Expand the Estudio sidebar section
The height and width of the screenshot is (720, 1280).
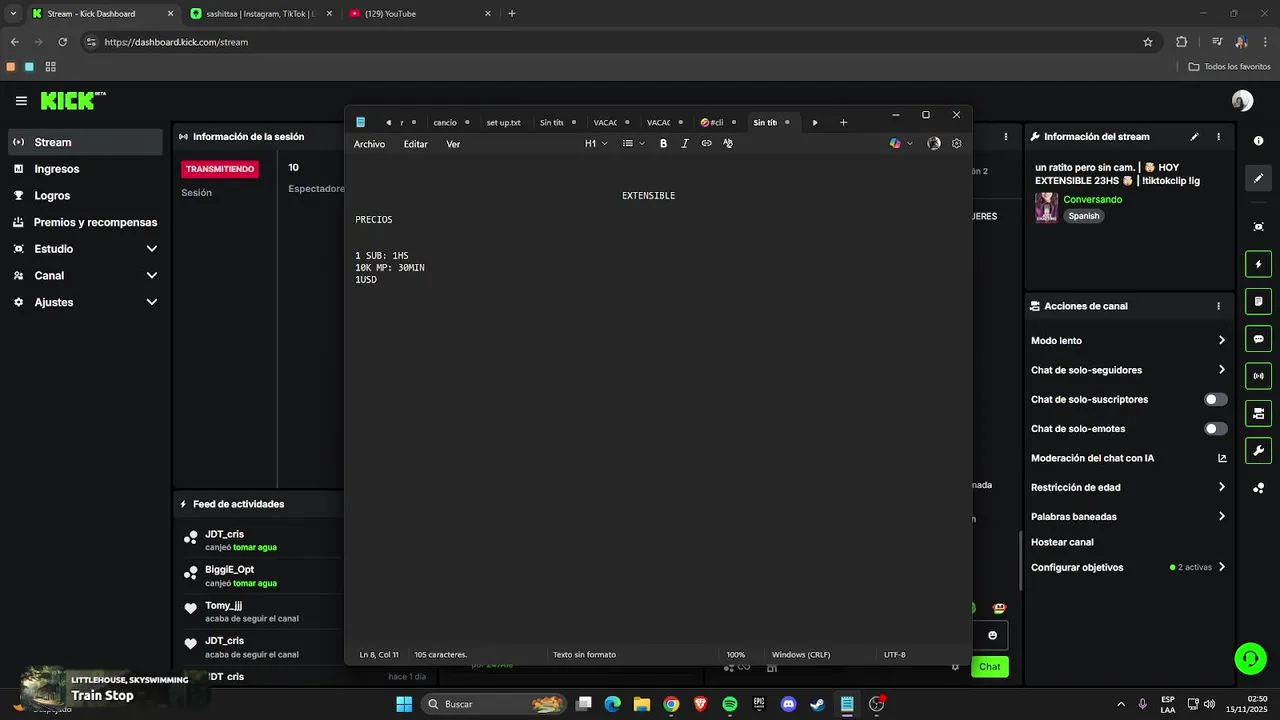pos(85,249)
